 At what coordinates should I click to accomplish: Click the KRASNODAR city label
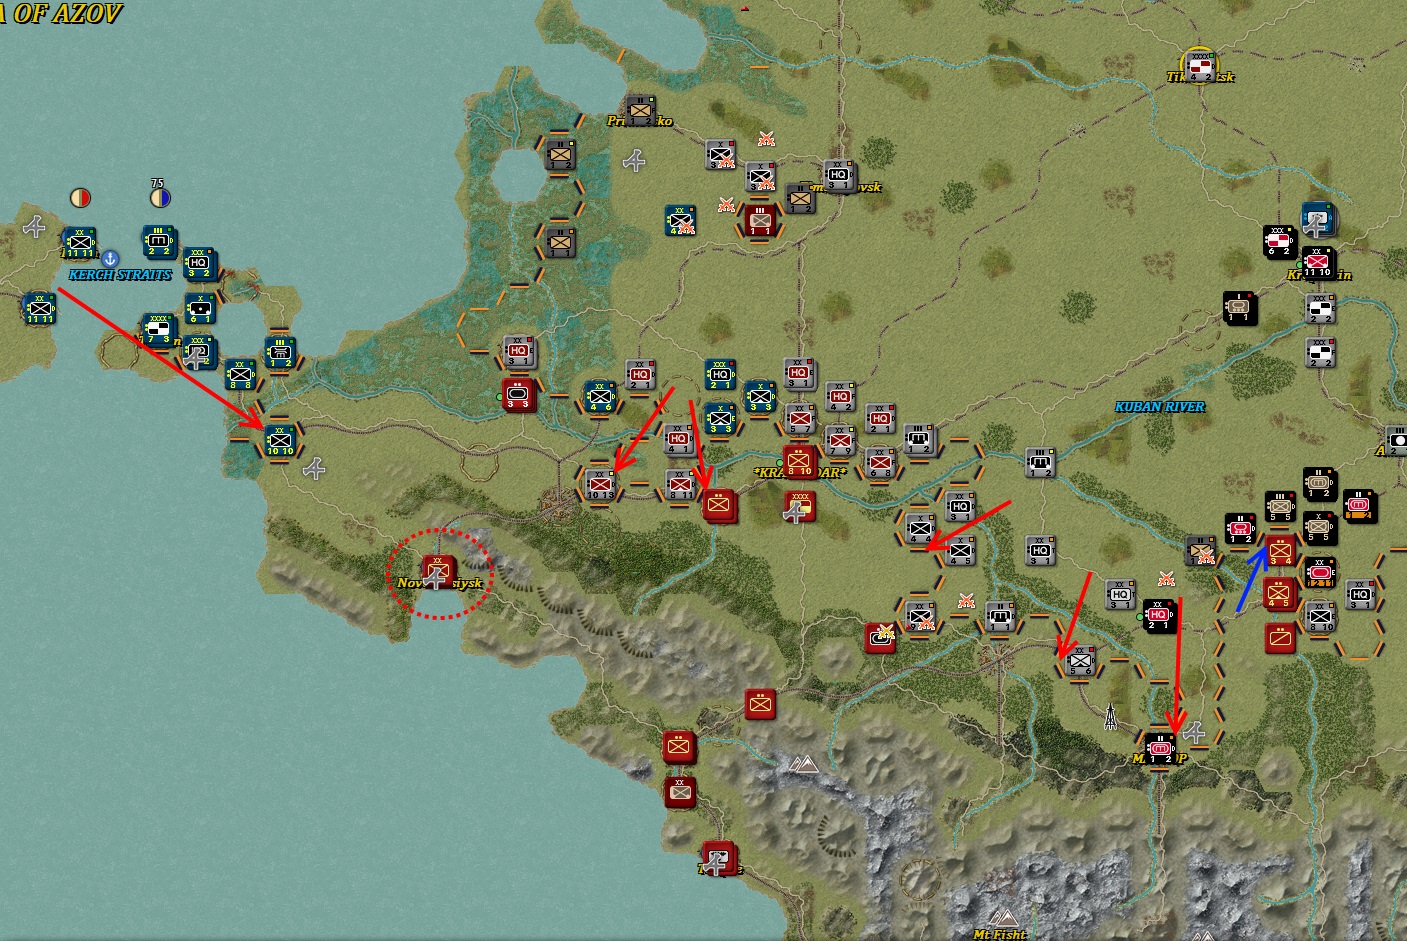coord(799,472)
